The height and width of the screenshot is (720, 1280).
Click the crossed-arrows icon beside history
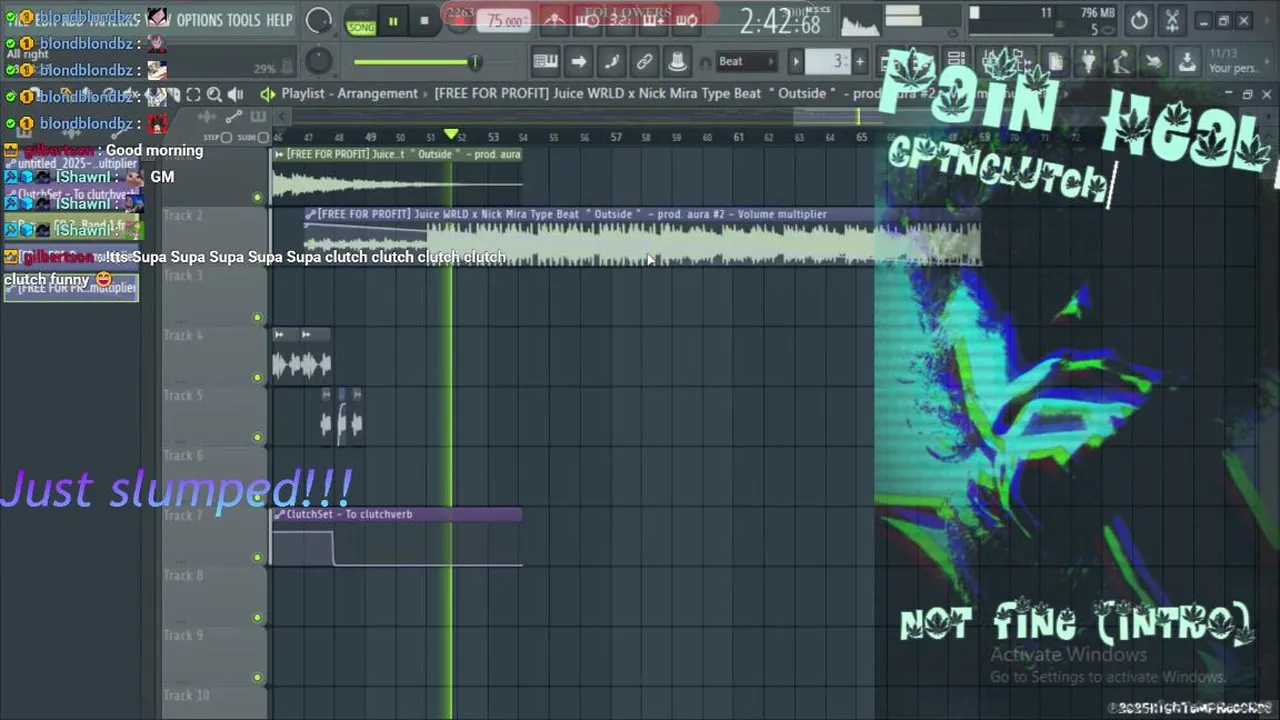[1172, 20]
